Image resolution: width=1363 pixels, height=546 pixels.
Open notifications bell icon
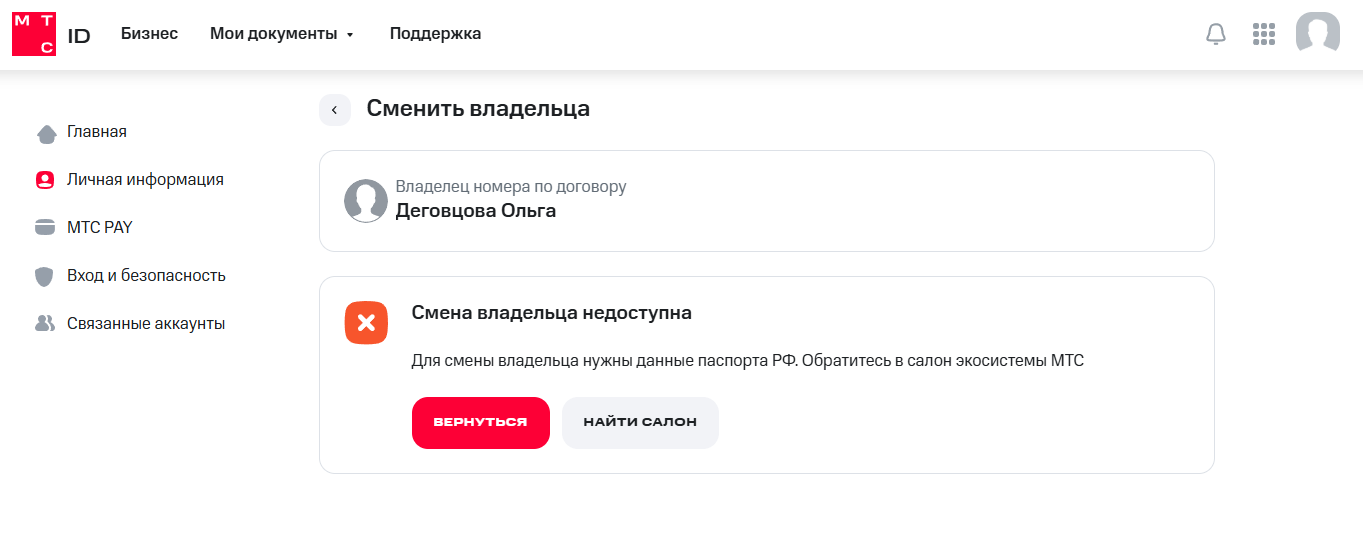(x=1216, y=34)
